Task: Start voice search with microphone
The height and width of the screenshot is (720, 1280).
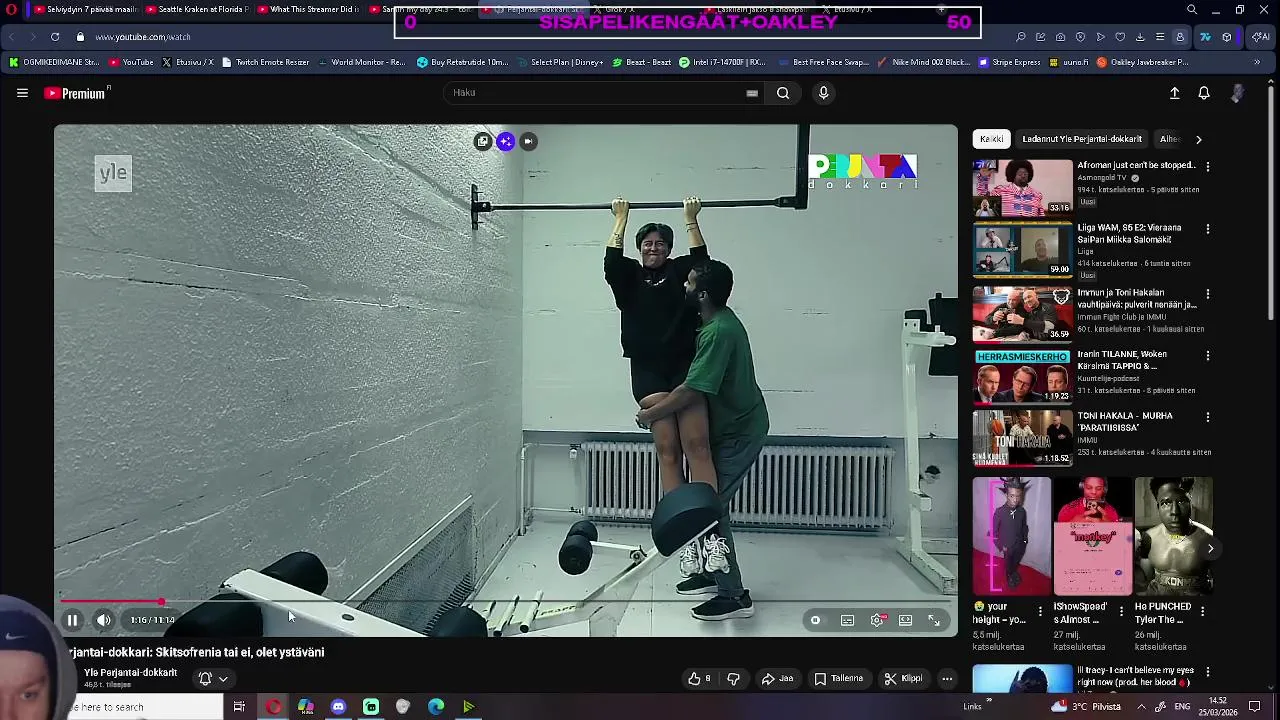Action: pos(823,93)
